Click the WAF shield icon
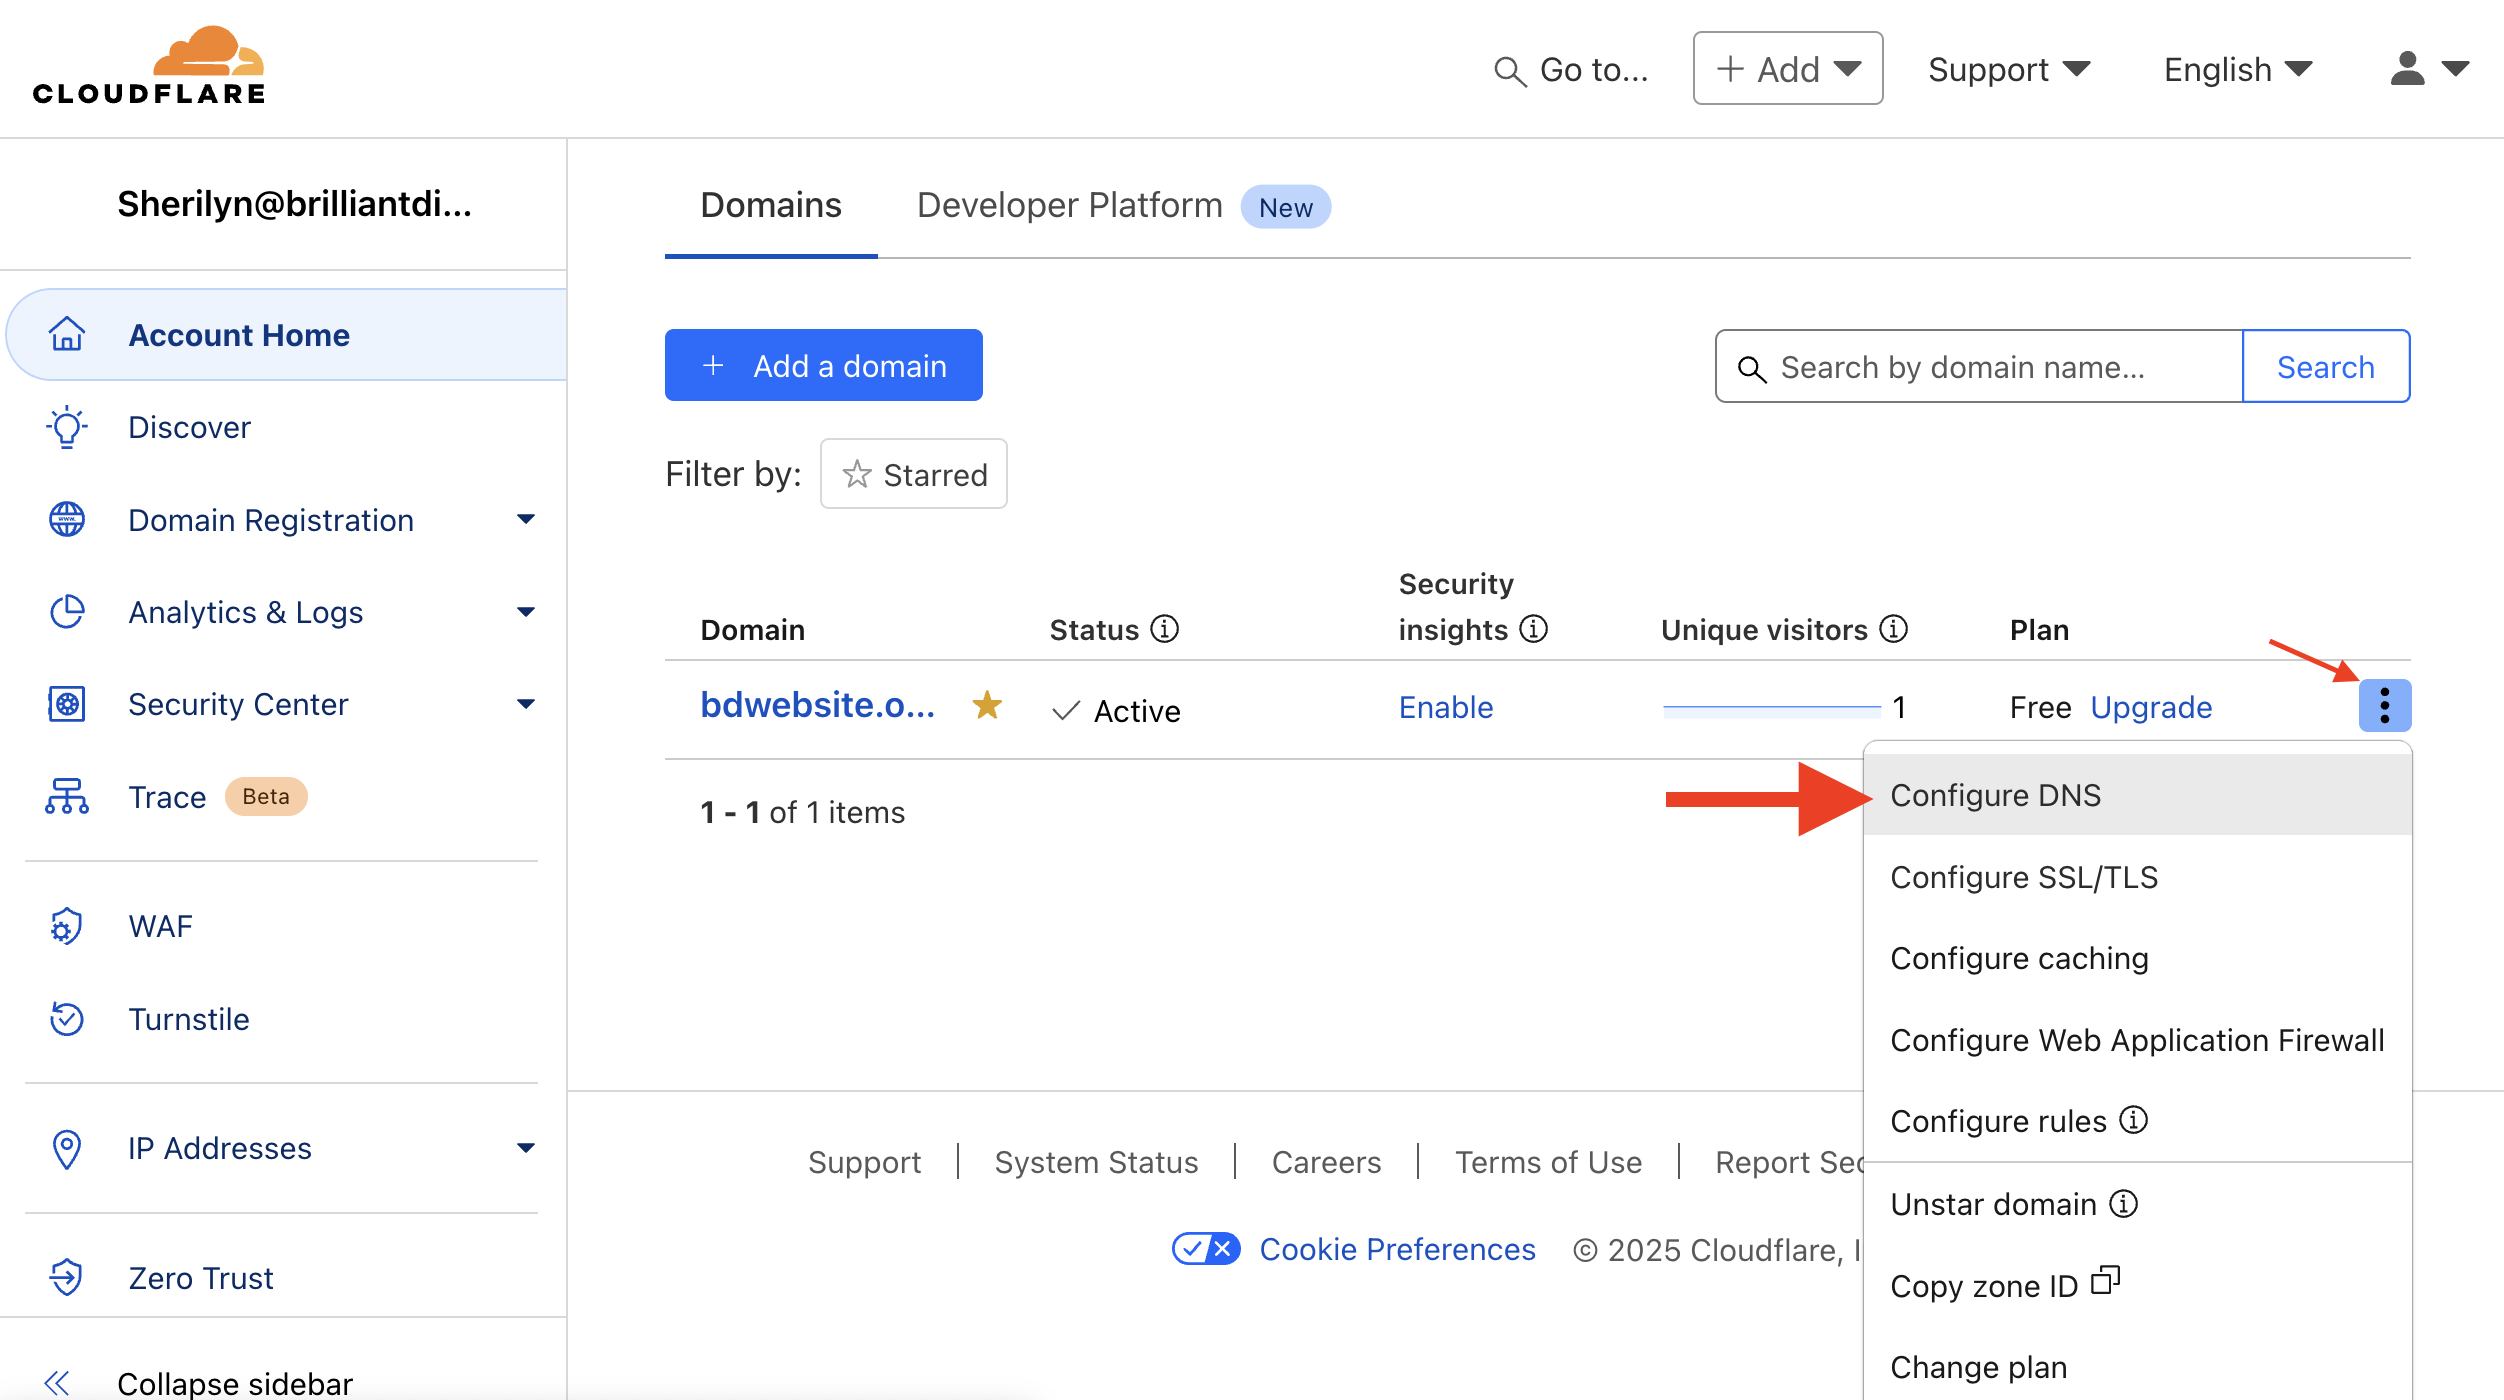This screenshot has width=2504, height=1400. 67,926
